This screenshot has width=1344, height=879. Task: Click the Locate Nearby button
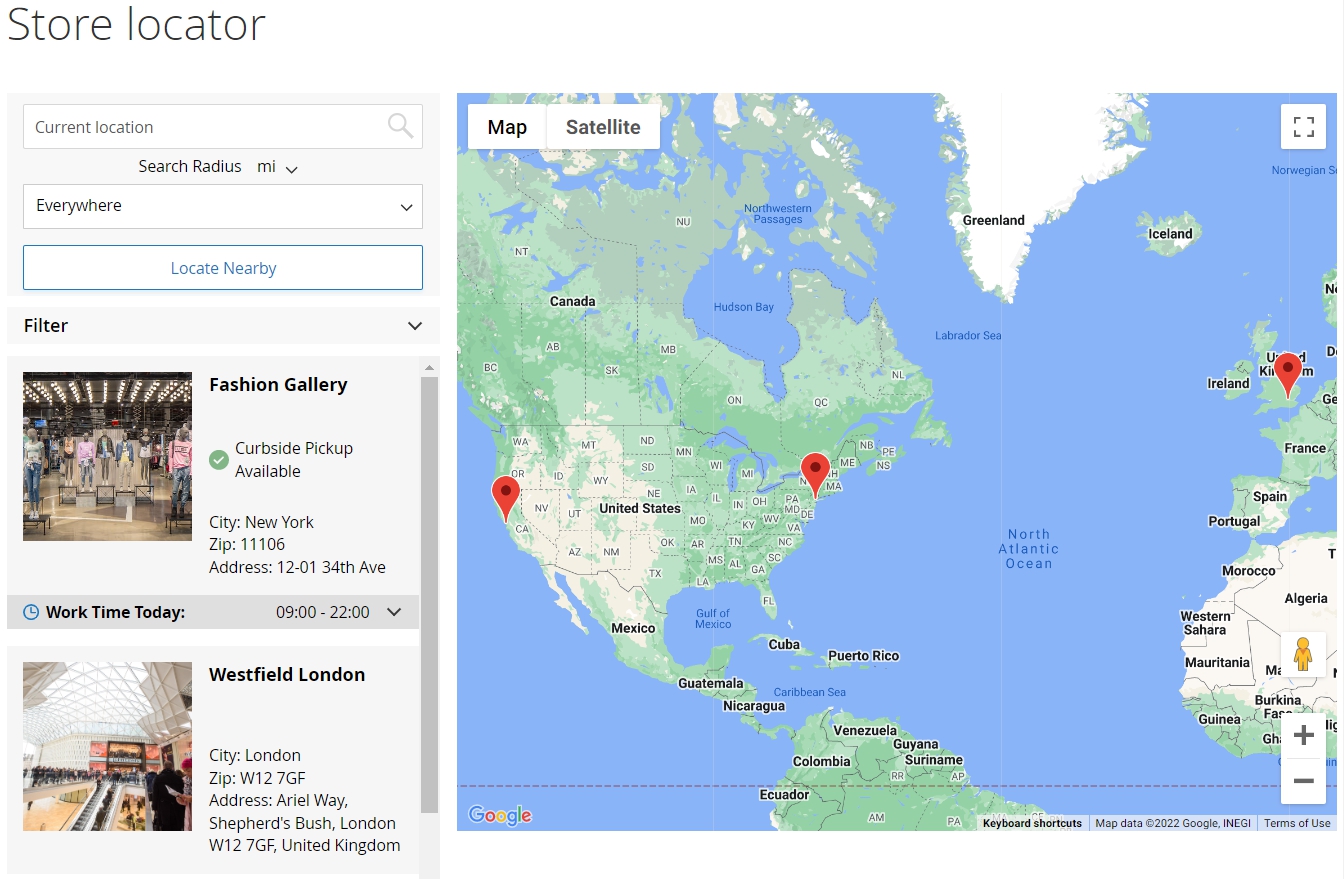223,268
